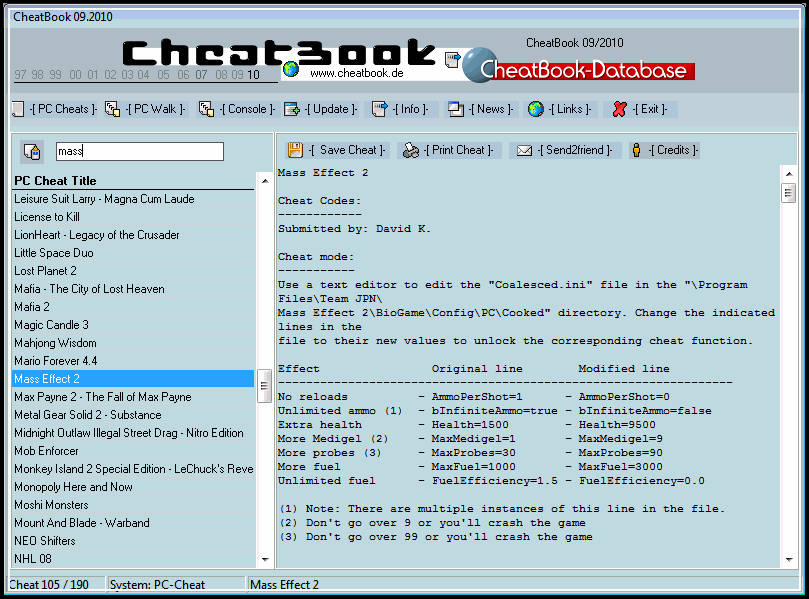Click the small document icon before CheatBook-Database
The image size is (809, 599).
click(452, 60)
